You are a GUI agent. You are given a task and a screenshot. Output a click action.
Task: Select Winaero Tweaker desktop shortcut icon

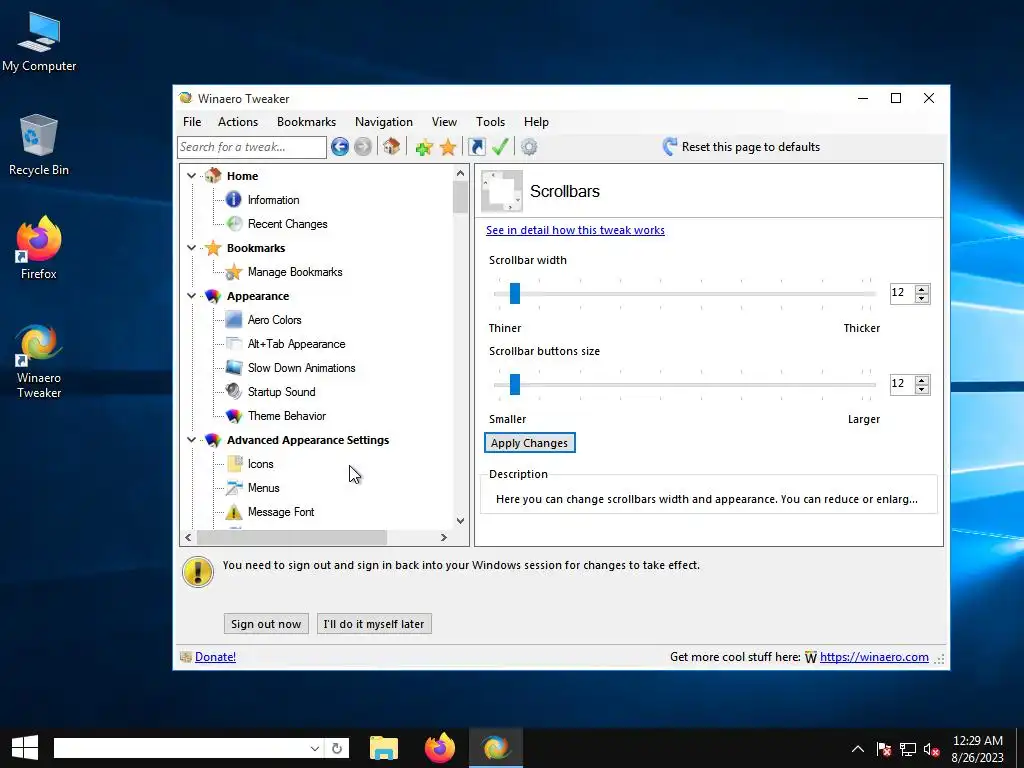click(39, 343)
